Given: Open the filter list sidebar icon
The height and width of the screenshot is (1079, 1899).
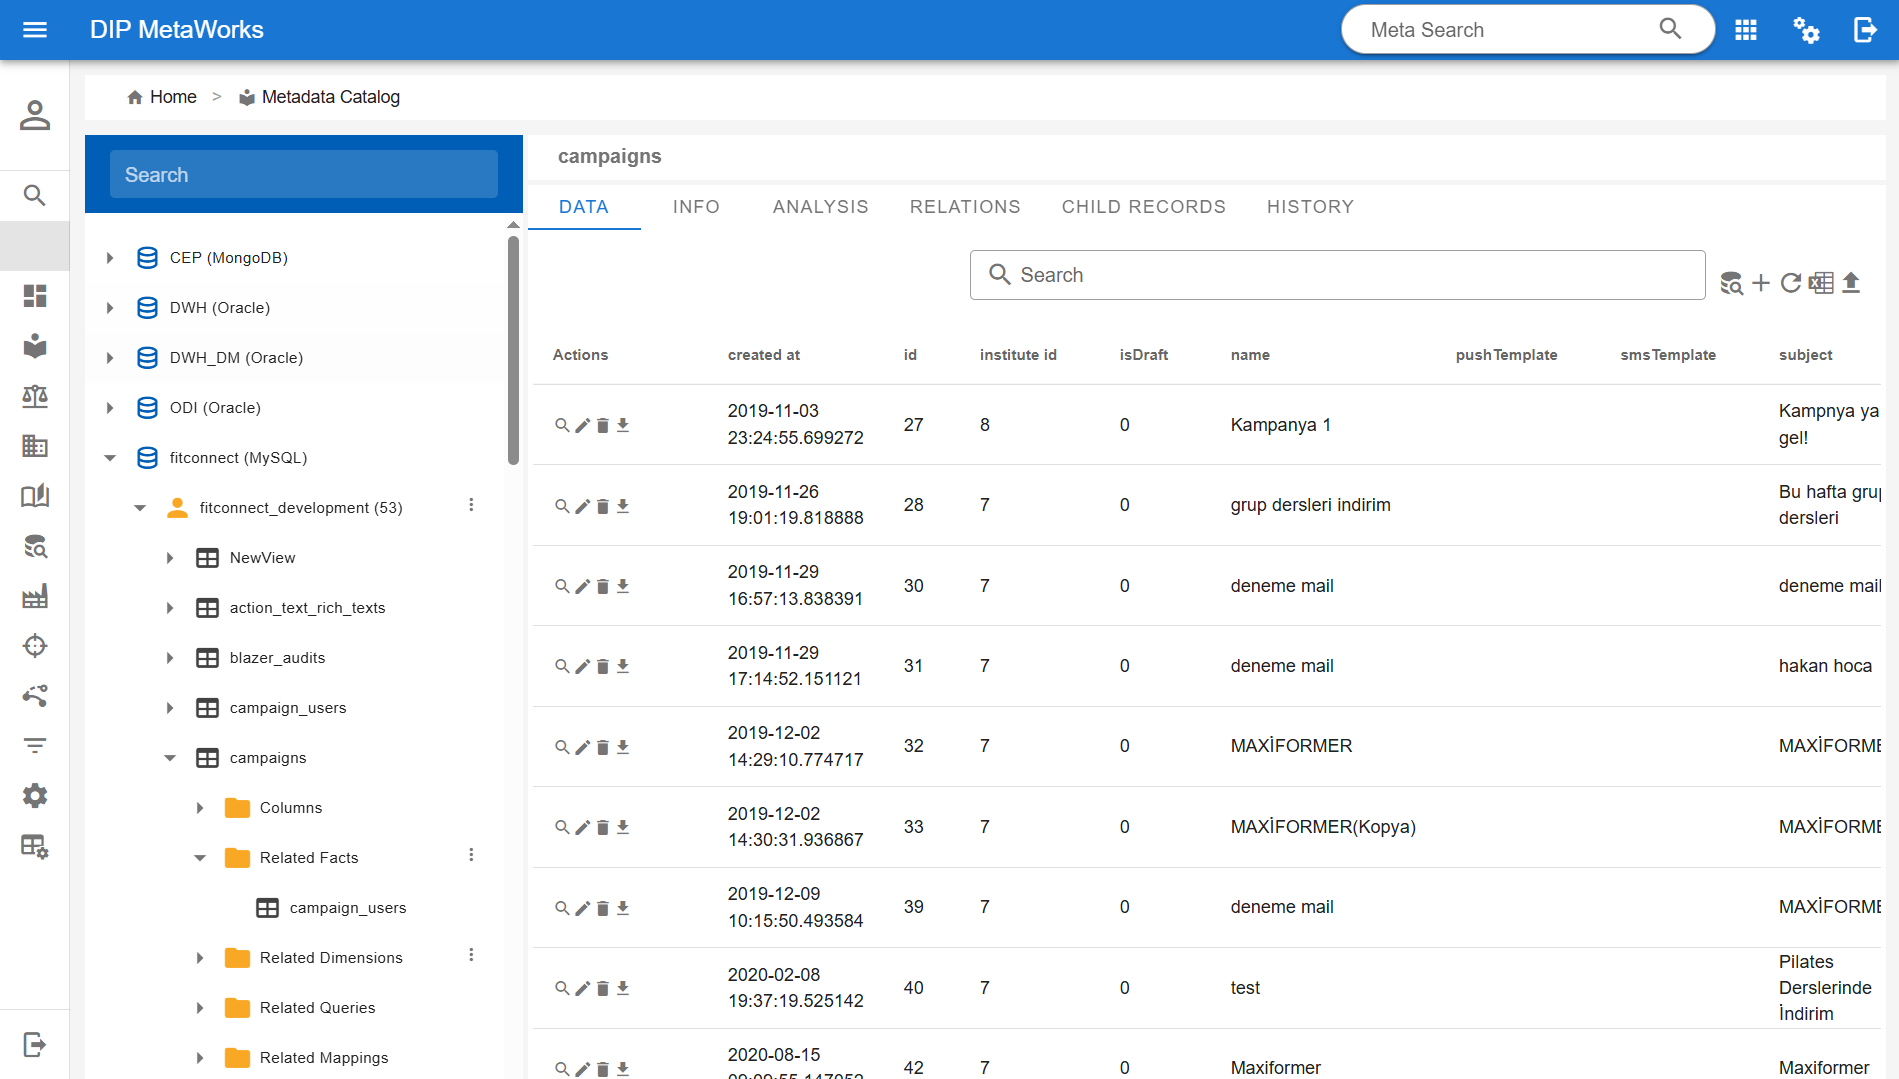Looking at the screenshot, I should [35, 746].
